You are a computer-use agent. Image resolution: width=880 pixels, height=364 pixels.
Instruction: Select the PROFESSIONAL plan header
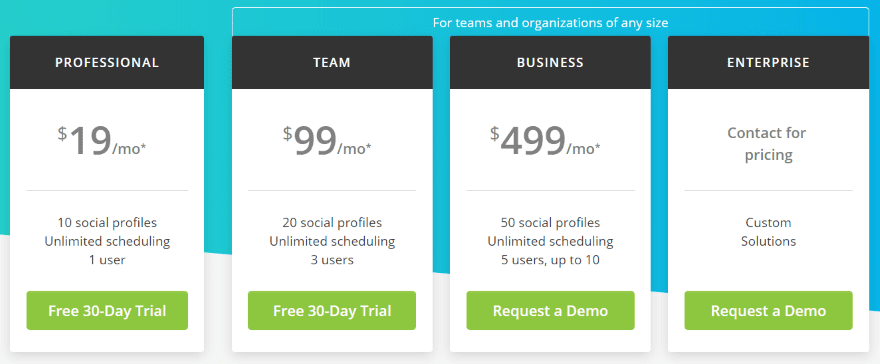[107, 63]
